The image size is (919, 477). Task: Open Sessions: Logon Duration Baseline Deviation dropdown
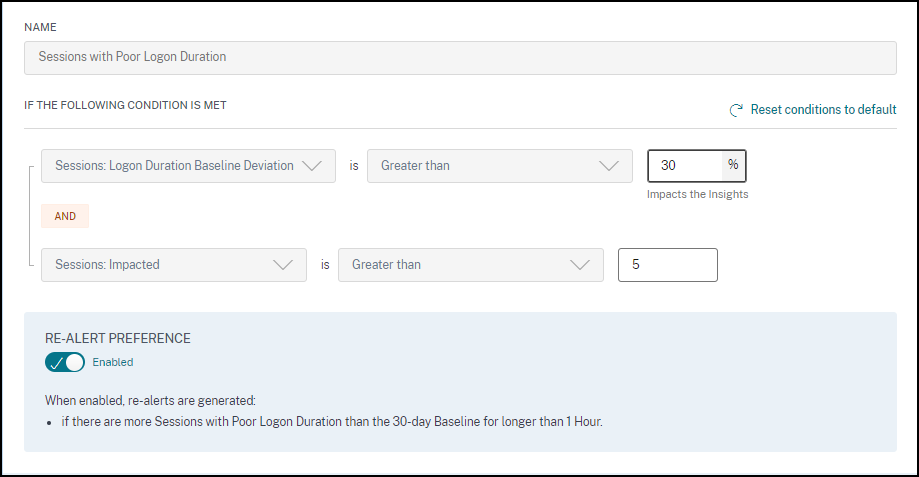tap(175, 166)
